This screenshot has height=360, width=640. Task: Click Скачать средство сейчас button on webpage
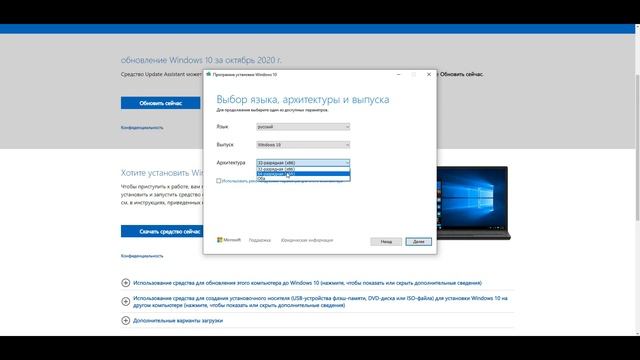pyautogui.click(x=162, y=231)
